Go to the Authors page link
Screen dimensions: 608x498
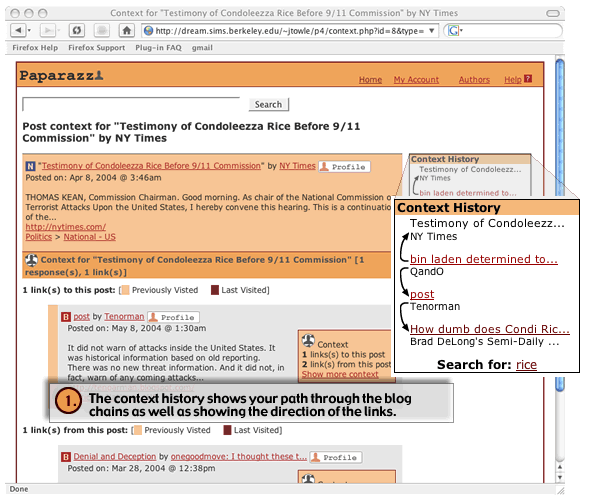point(474,80)
